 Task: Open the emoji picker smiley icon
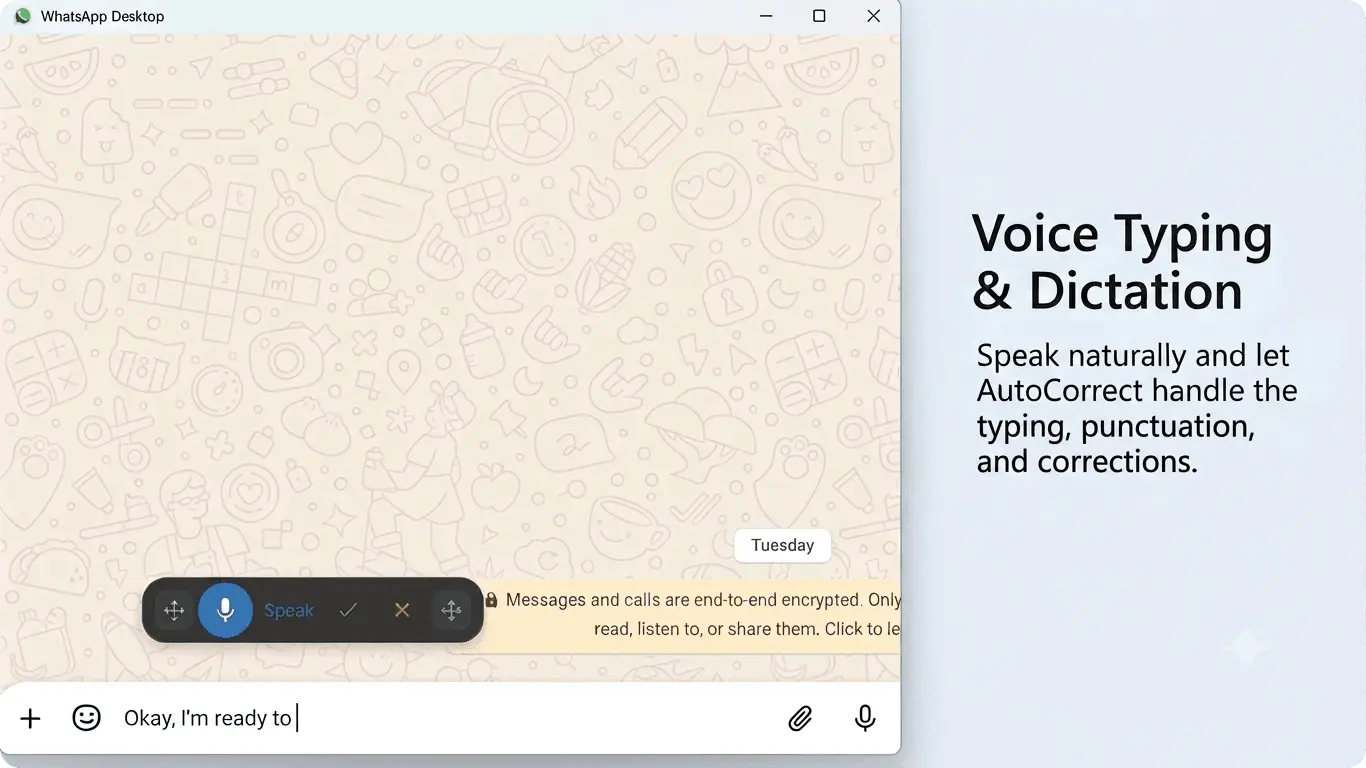coord(87,717)
